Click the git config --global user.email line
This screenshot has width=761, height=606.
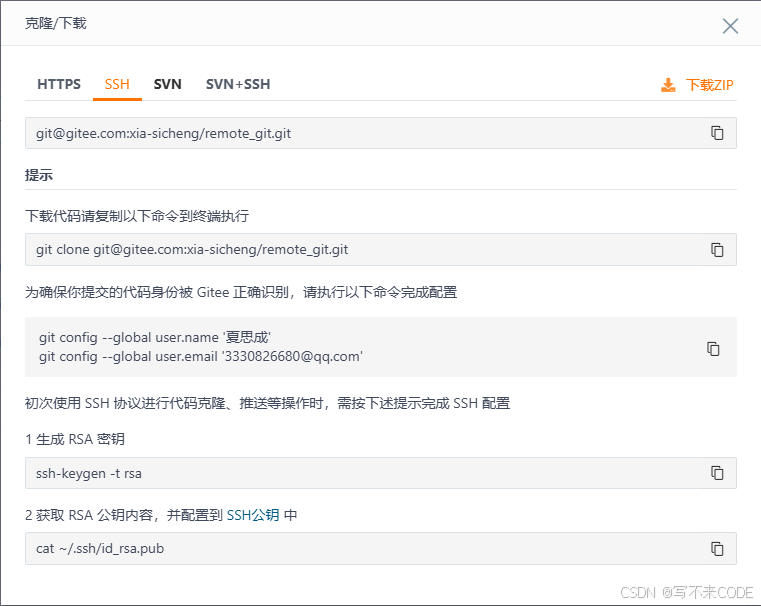pos(201,357)
